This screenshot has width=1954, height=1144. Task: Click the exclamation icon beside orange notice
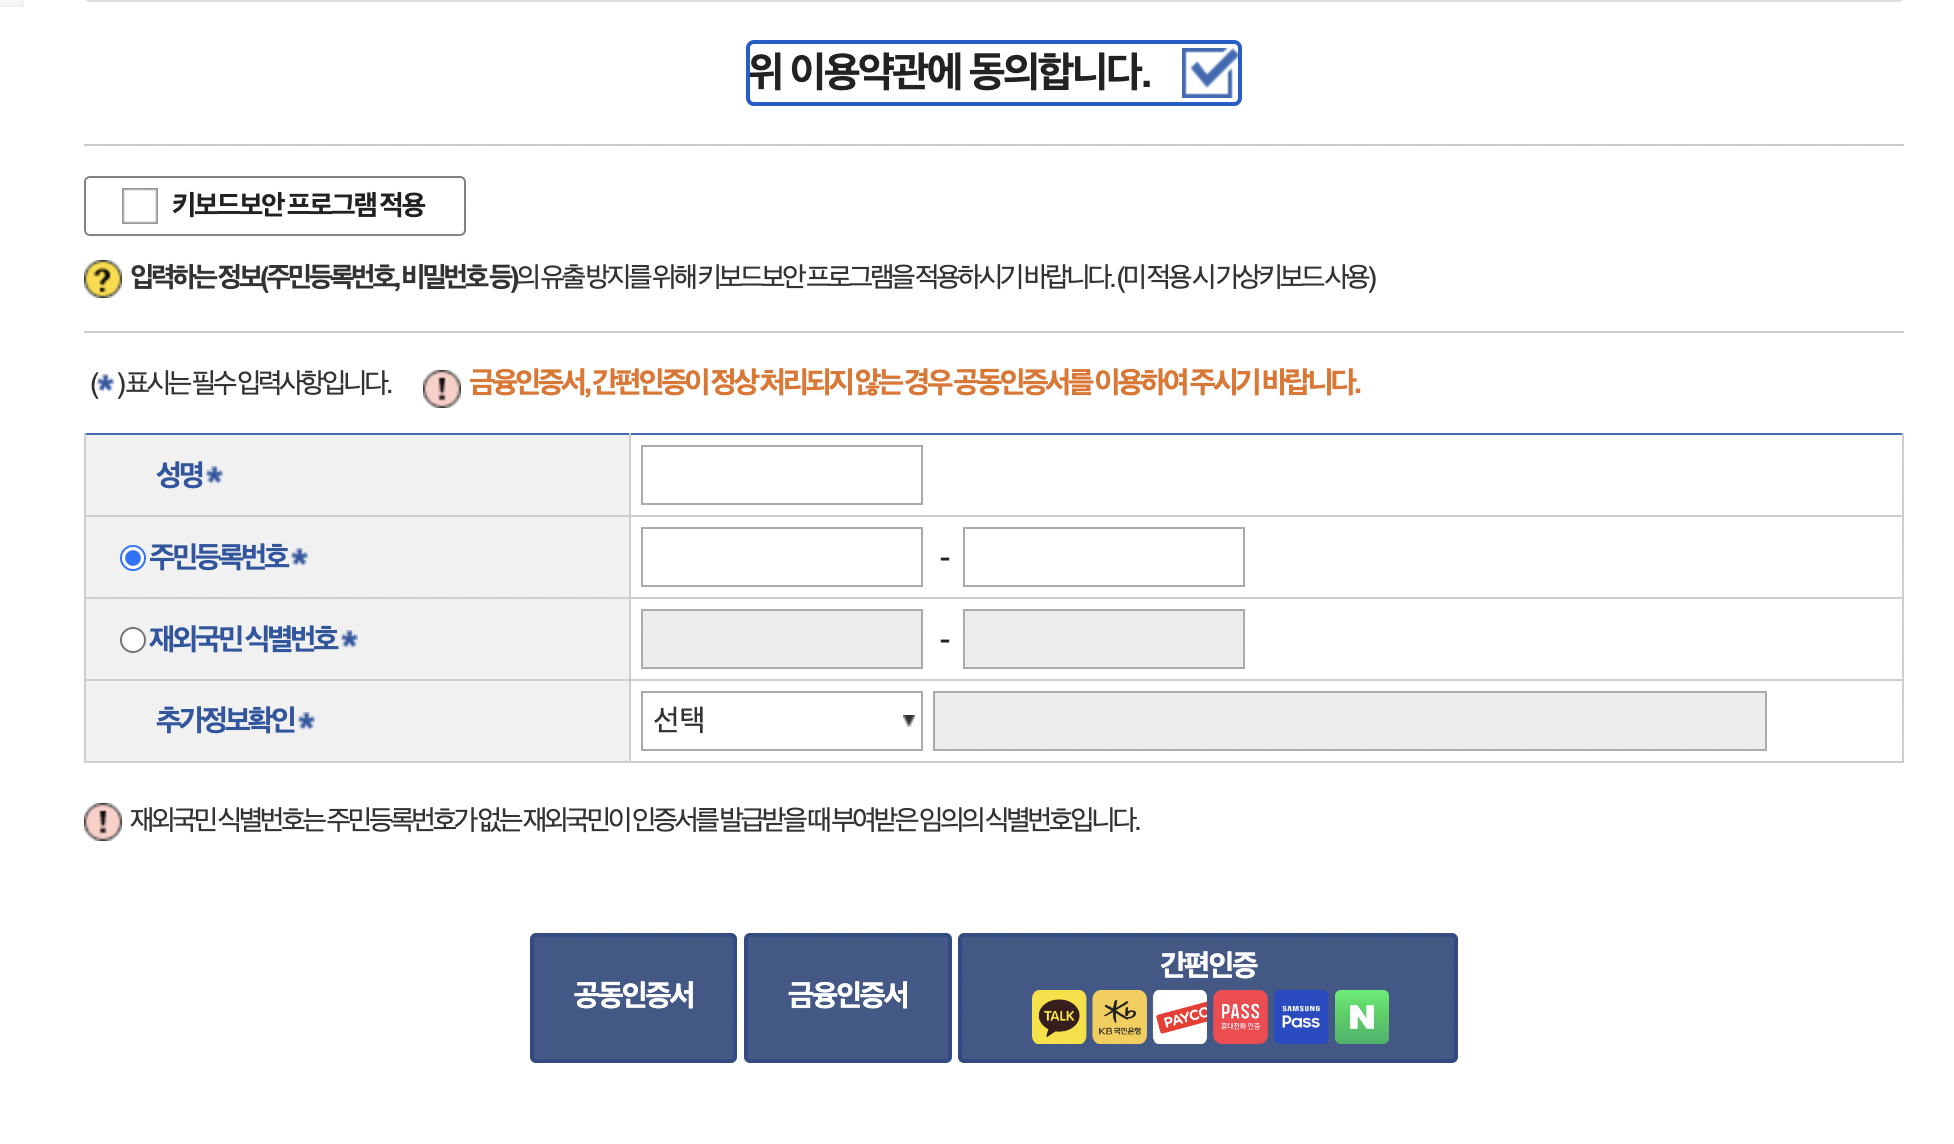(x=441, y=388)
